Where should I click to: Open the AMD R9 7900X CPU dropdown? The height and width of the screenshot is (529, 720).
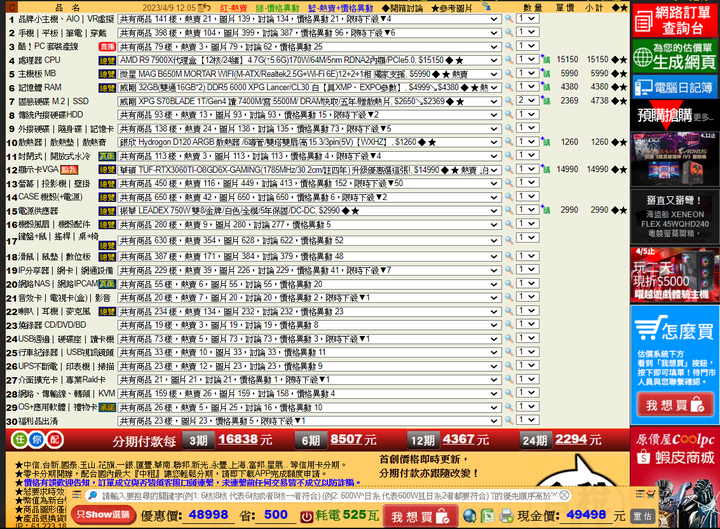[309, 60]
